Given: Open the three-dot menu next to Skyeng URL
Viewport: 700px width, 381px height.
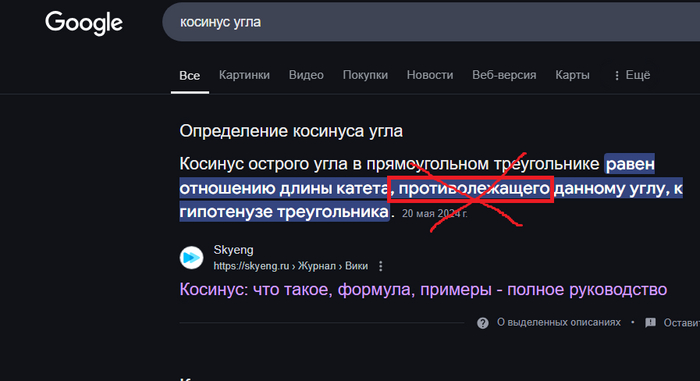Looking at the screenshot, I should coord(380,266).
